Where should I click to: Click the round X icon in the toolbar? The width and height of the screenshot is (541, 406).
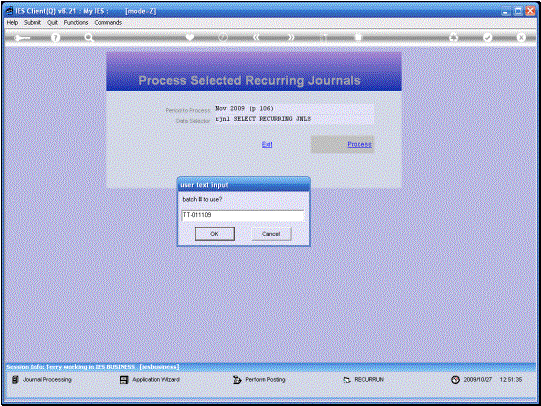pyautogui.click(x=521, y=37)
